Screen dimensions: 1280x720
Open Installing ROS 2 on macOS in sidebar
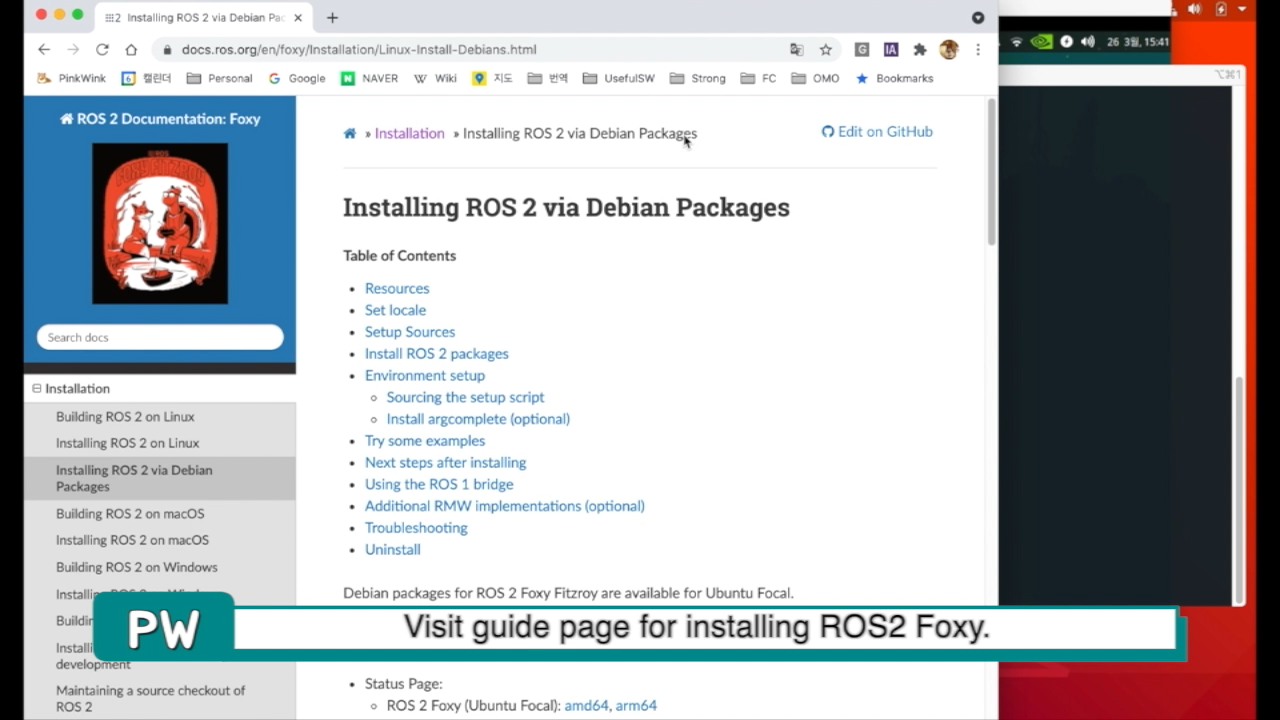coord(132,540)
